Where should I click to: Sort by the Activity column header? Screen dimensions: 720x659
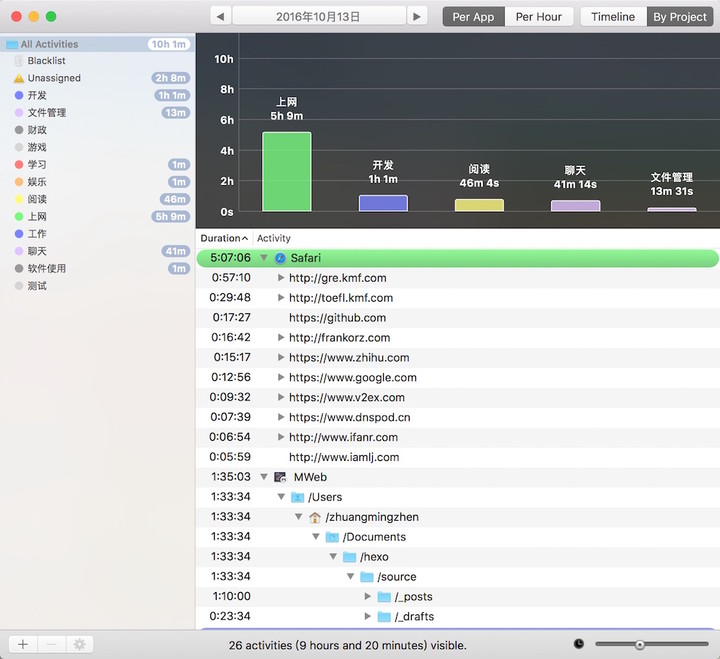[274, 238]
